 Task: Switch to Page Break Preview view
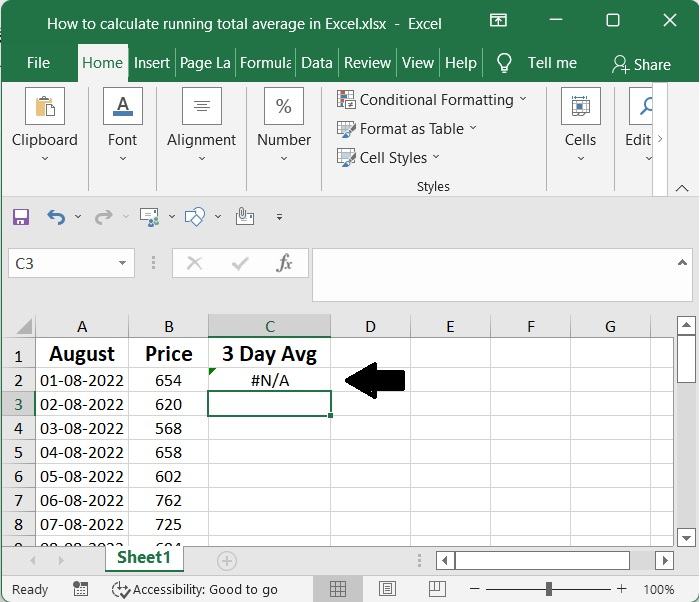[436, 589]
